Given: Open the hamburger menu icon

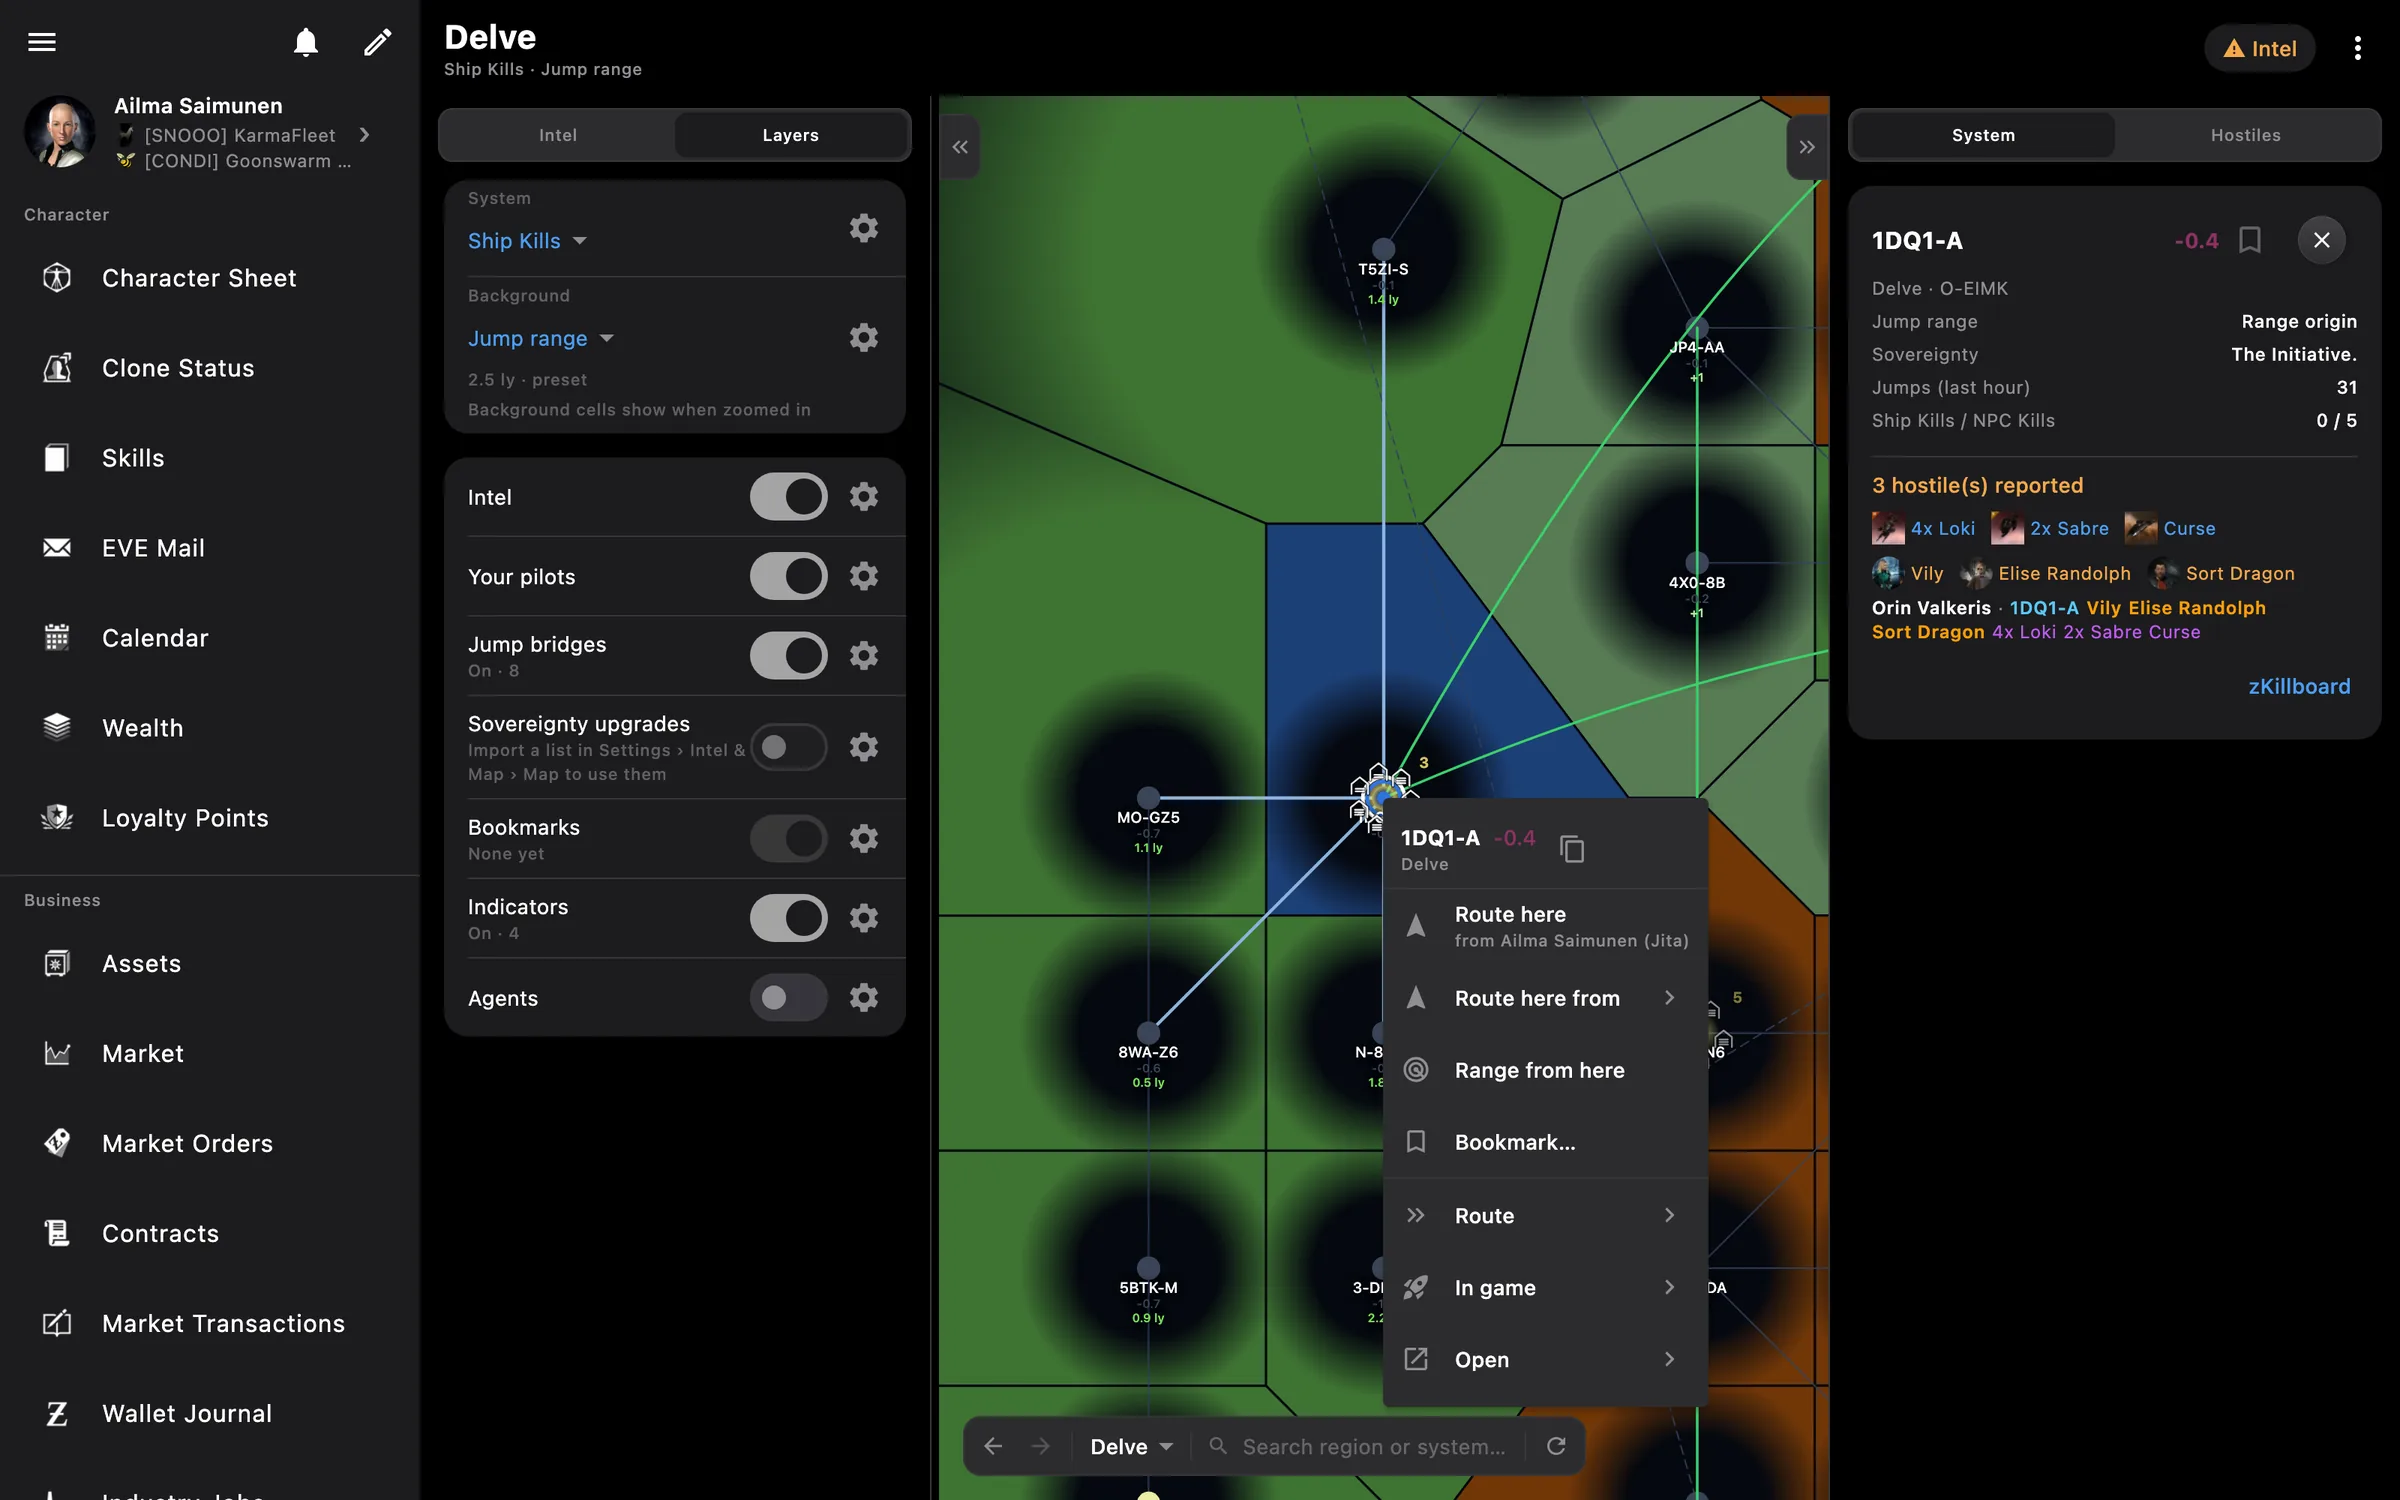Looking at the screenshot, I should click(42, 42).
